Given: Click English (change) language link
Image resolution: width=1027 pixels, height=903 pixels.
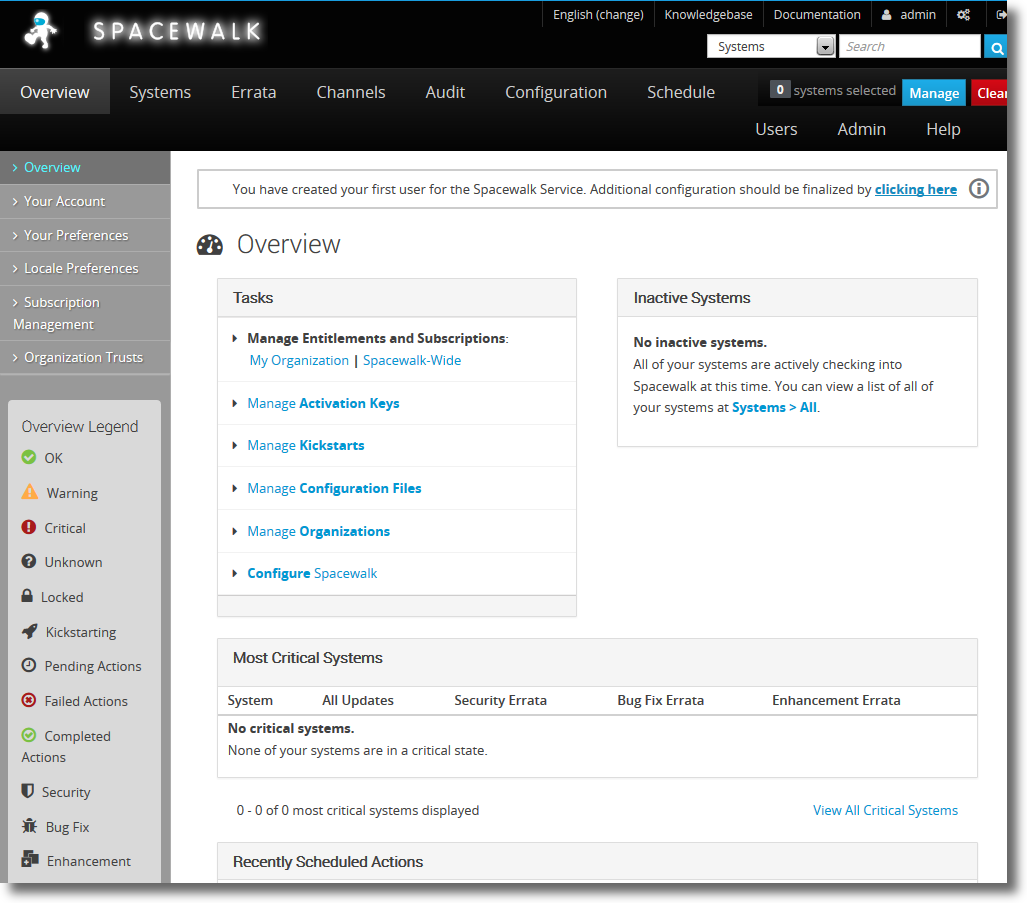Looking at the screenshot, I should (598, 14).
